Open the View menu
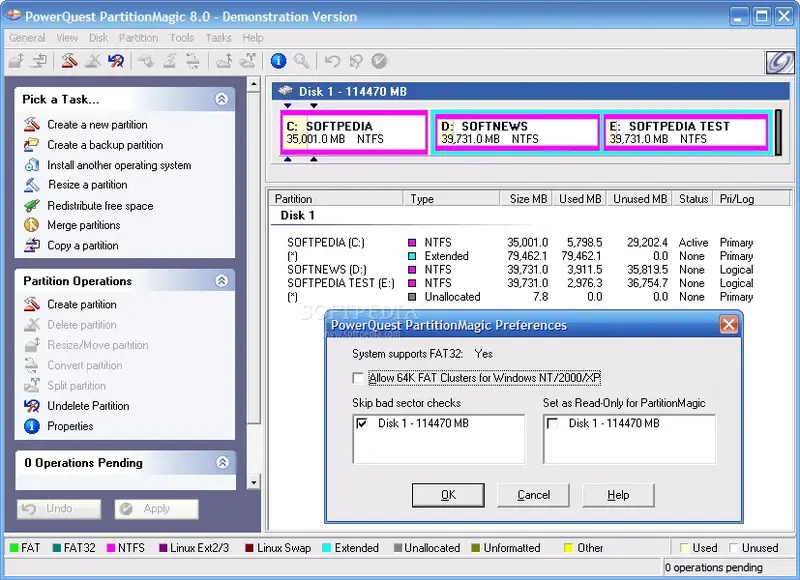 coord(67,38)
